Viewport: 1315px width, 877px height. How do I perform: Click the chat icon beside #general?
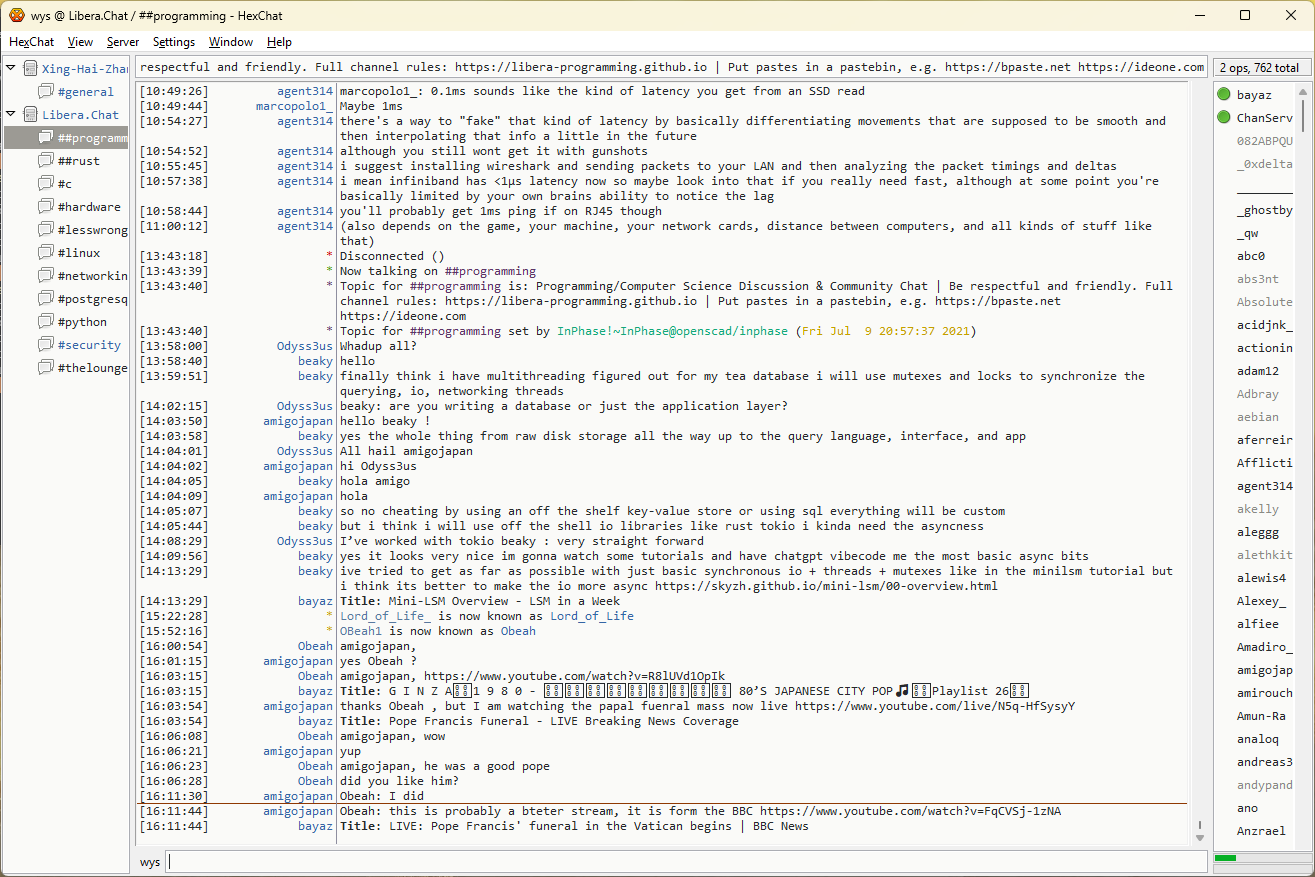(x=46, y=92)
